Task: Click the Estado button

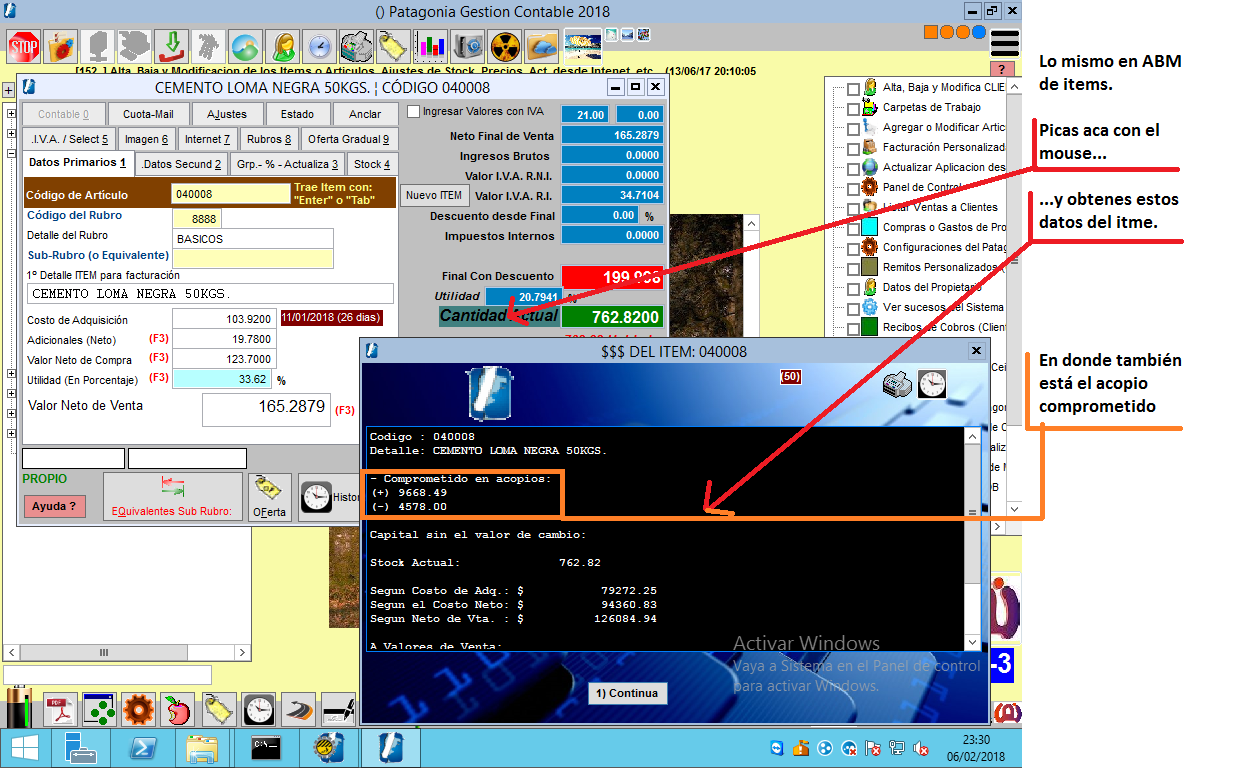Action: click(x=297, y=115)
